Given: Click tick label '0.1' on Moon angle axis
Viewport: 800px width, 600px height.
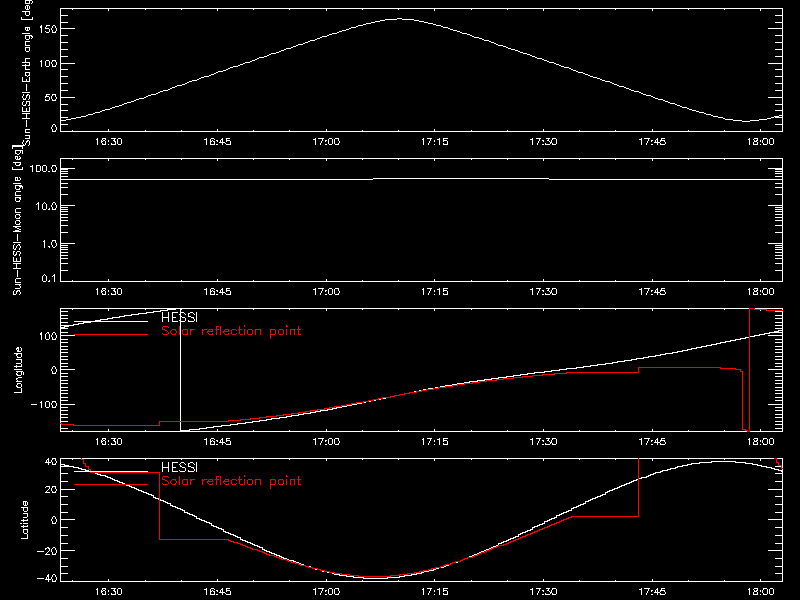Looking at the screenshot, I should pos(49,279).
